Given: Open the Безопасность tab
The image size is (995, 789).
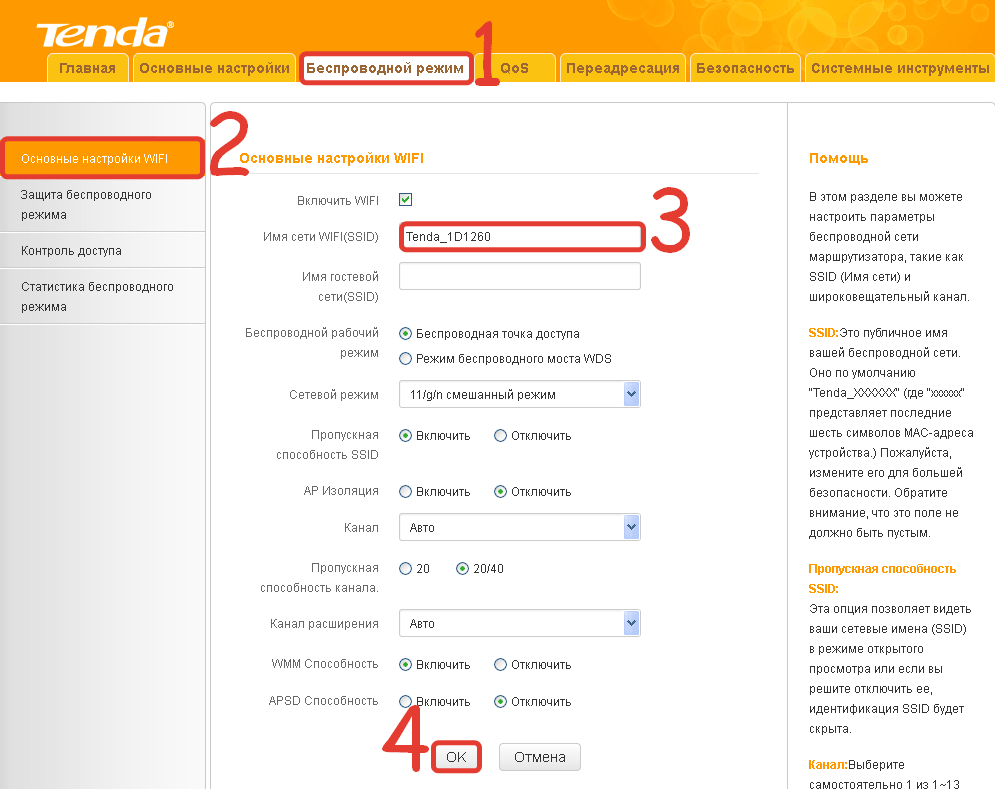Looking at the screenshot, I should click(745, 68).
